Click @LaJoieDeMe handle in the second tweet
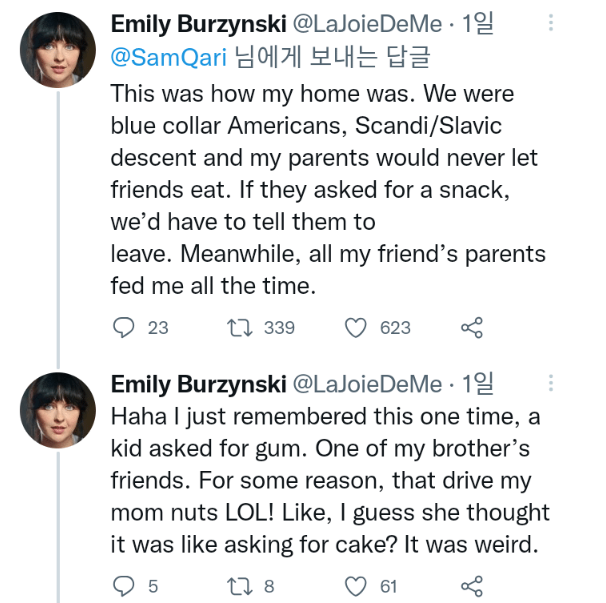The width and height of the screenshot is (606, 603). point(365,384)
